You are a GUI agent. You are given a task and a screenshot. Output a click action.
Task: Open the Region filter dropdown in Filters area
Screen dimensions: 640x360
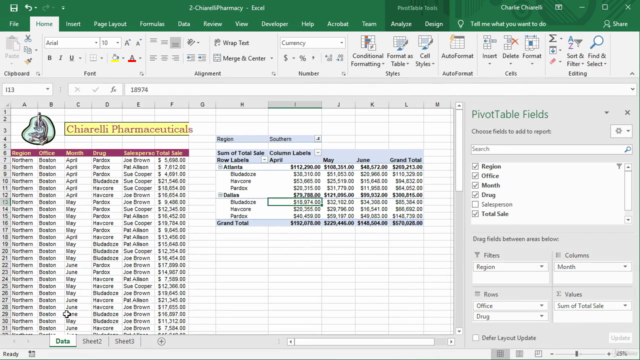542,267
